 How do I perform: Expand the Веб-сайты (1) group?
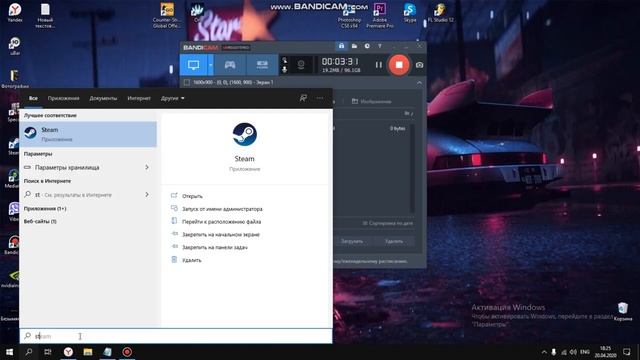pos(40,221)
